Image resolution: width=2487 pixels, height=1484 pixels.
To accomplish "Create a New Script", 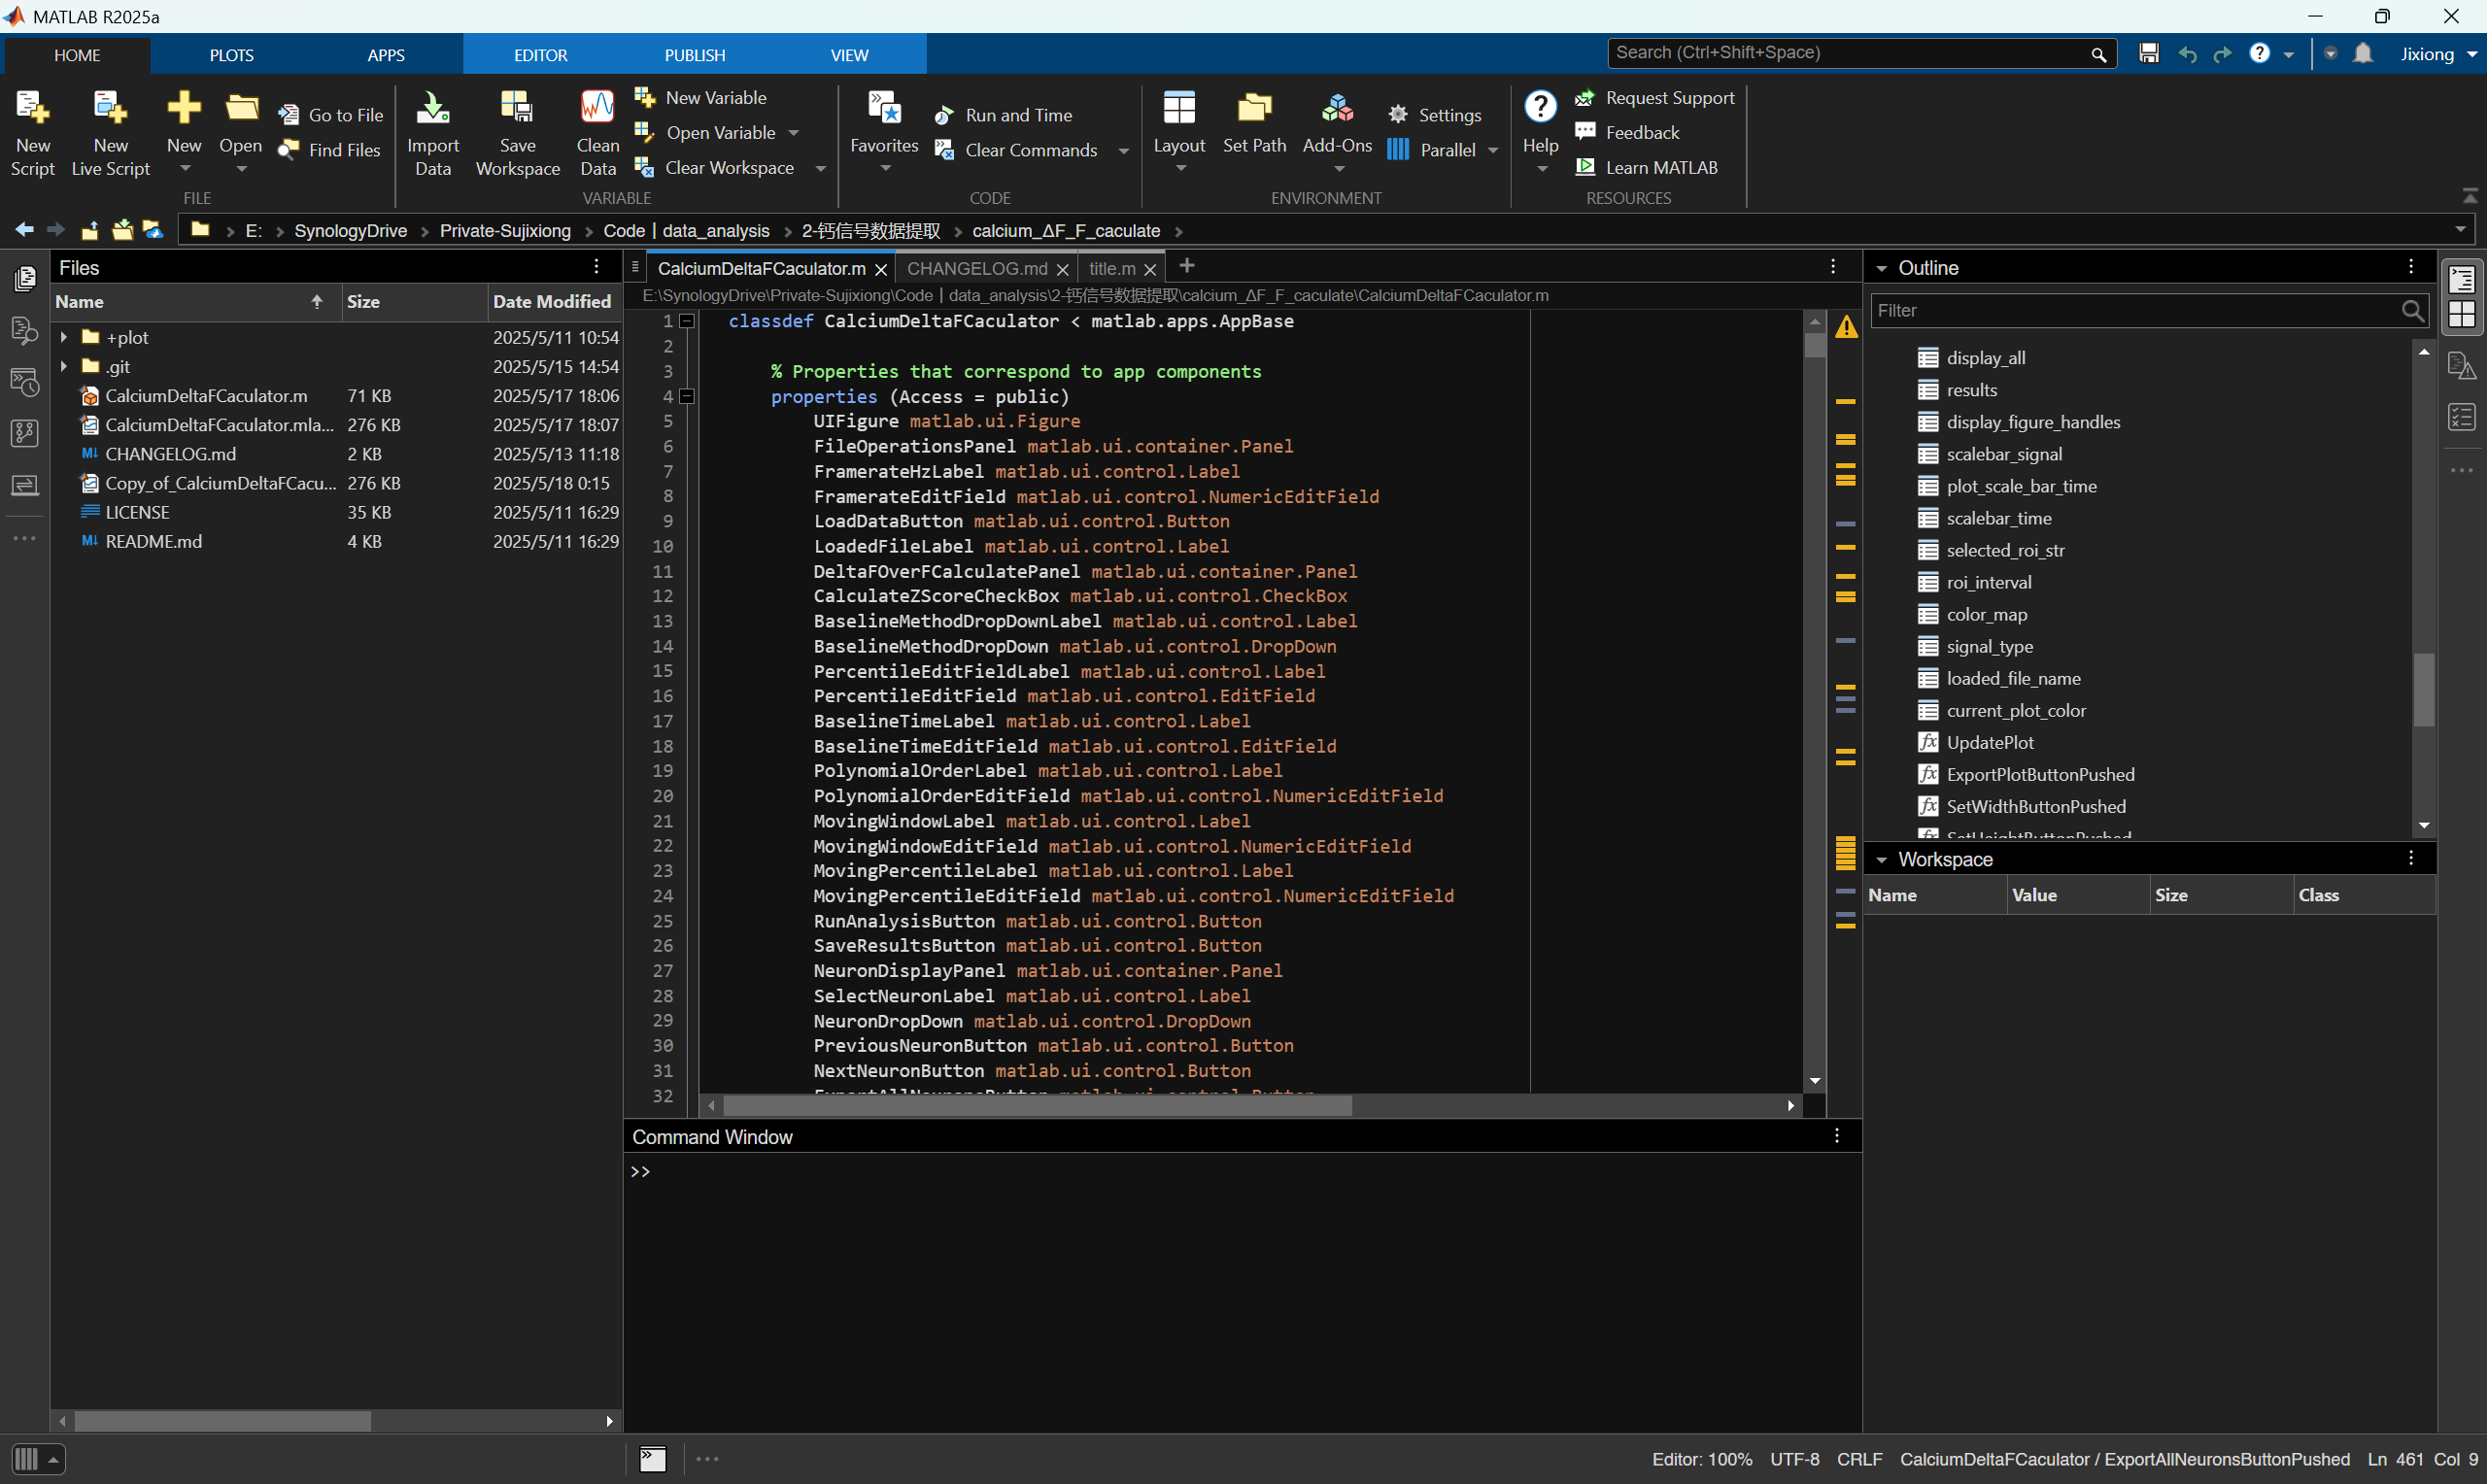I will pyautogui.click(x=32, y=133).
